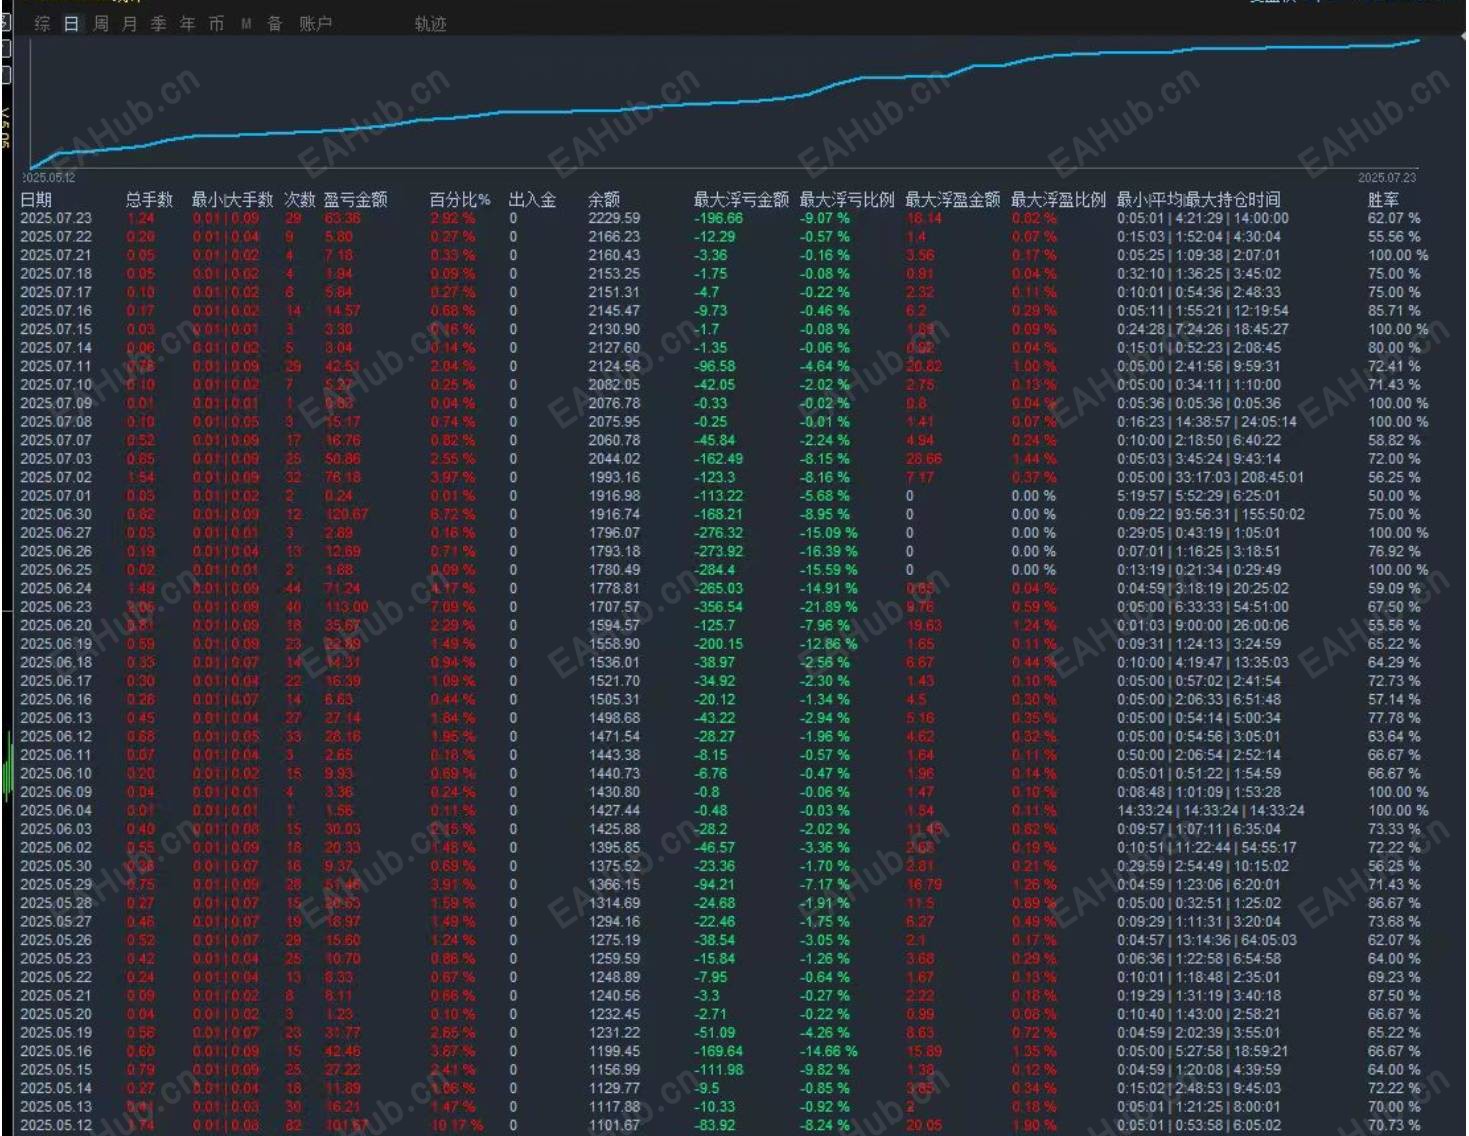
Task: Switch to the 综 summary tab
Action: click(x=42, y=24)
